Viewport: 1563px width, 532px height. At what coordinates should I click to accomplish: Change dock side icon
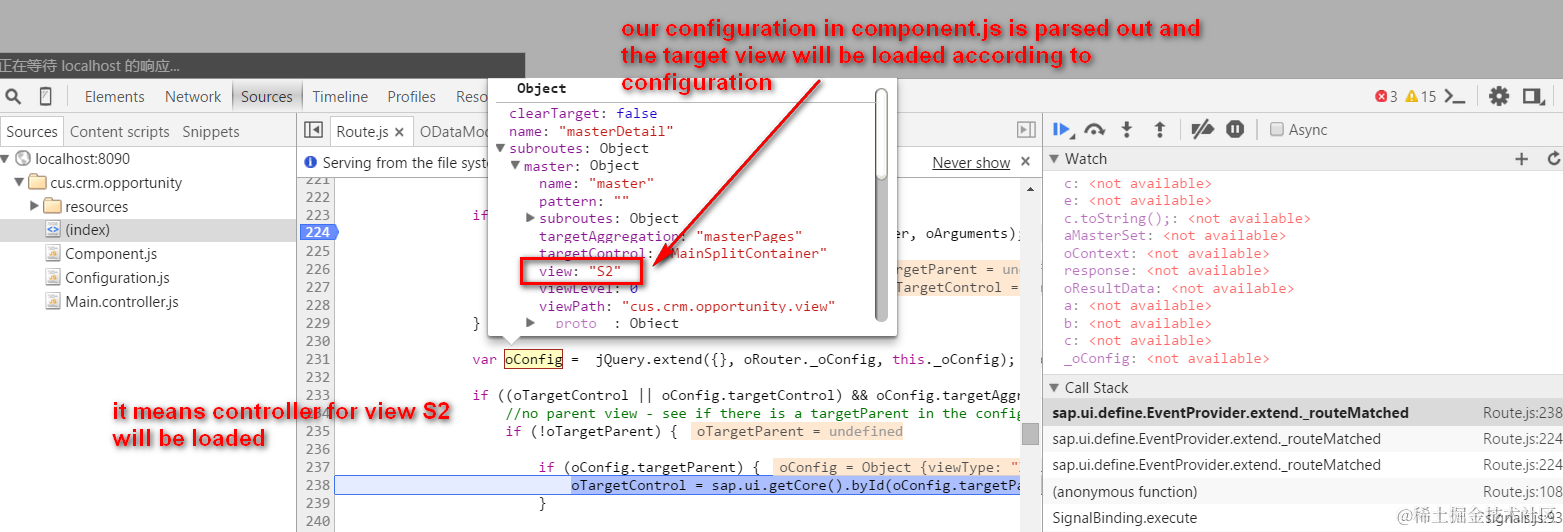pyautogui.click(x=1532, y=96)
